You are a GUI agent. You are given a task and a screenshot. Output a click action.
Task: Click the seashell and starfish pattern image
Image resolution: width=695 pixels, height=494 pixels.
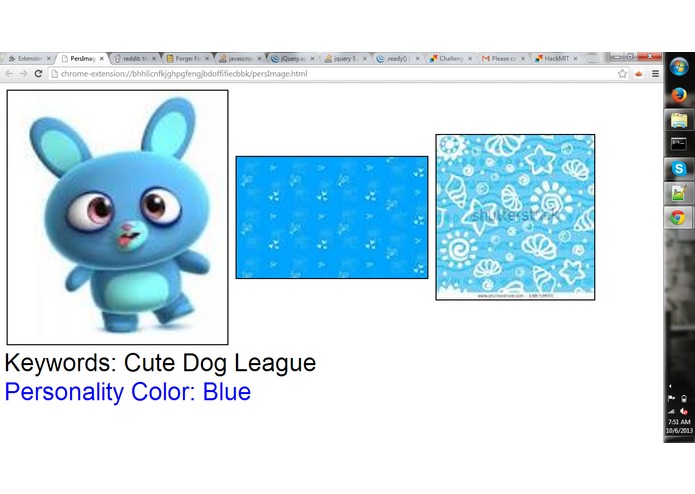click(515, 217)
